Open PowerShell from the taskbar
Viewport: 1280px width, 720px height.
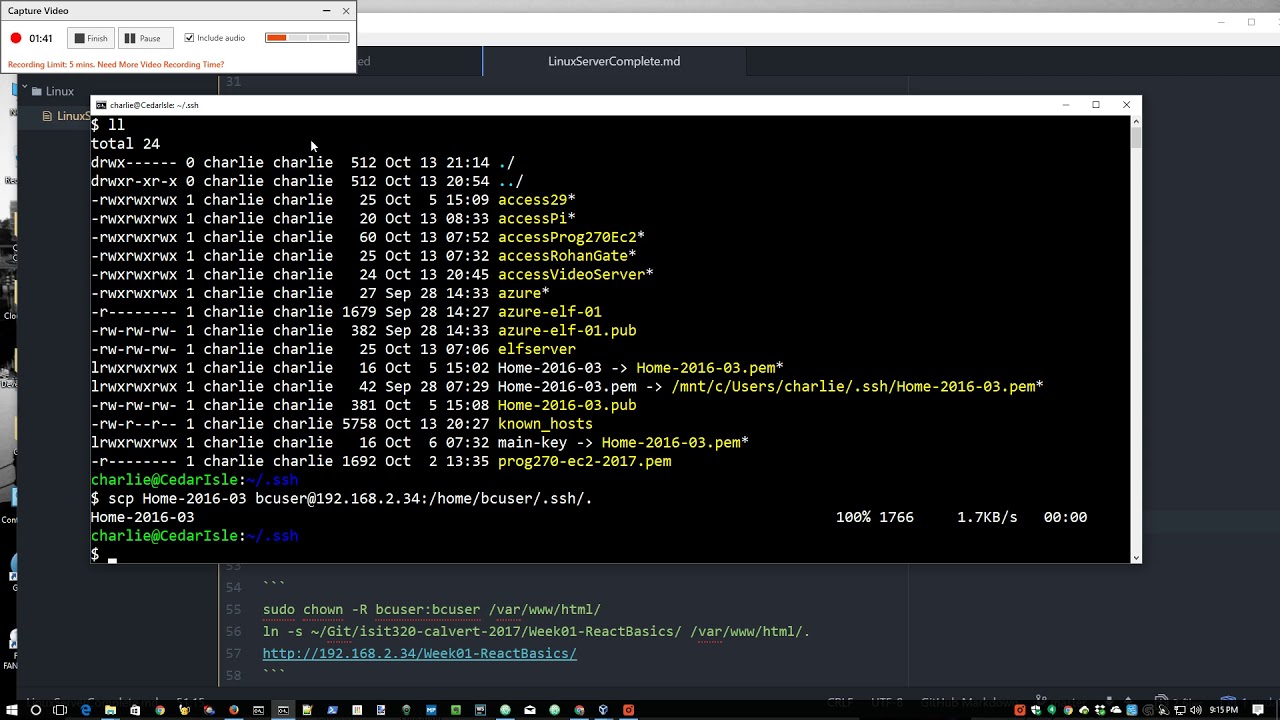click(x=332, y=710)
